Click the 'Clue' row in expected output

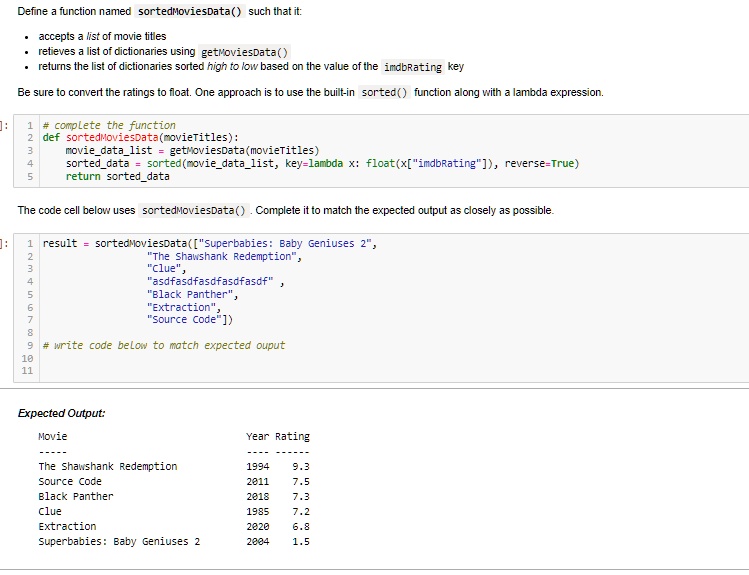174,511
